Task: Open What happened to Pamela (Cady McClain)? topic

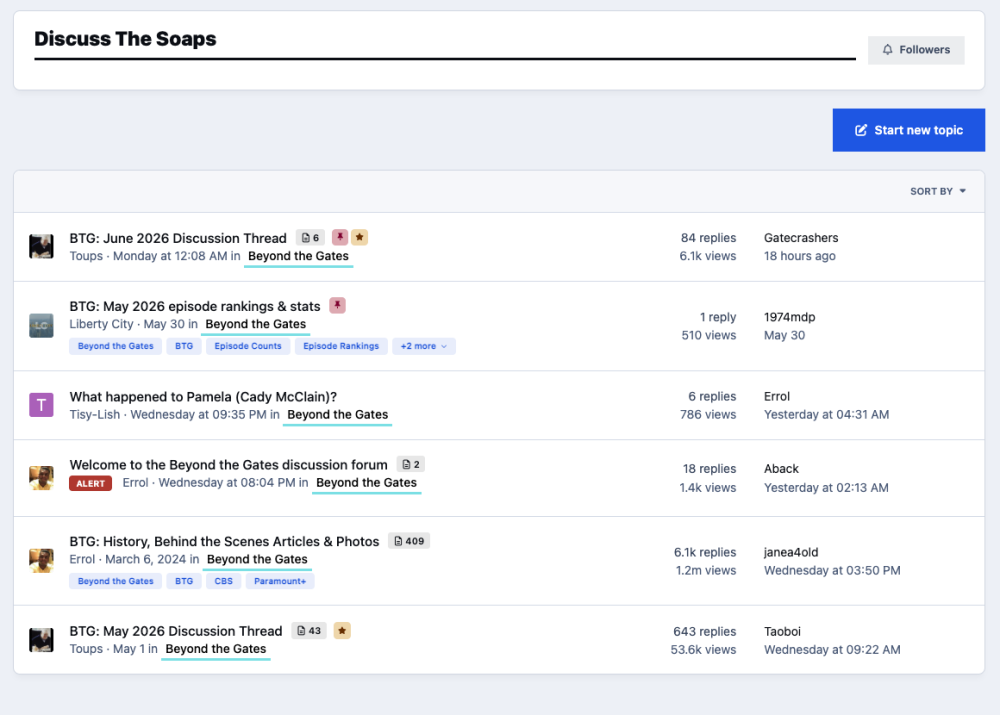Action: [203, 397]
